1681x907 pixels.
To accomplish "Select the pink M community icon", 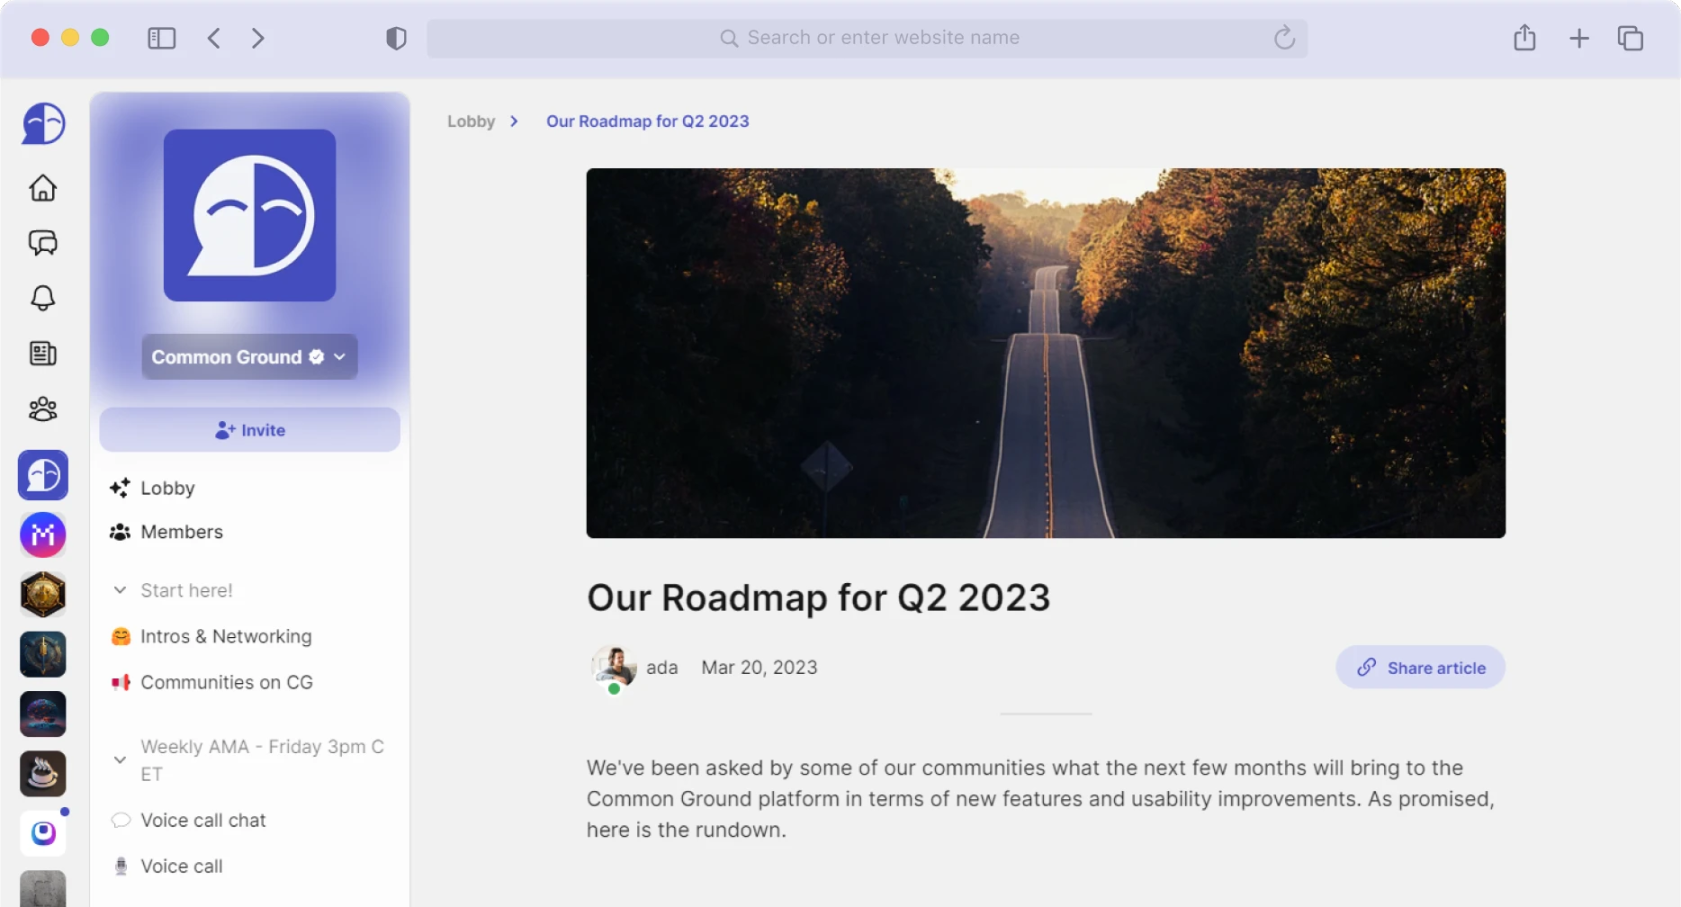I will pos(43,535).
